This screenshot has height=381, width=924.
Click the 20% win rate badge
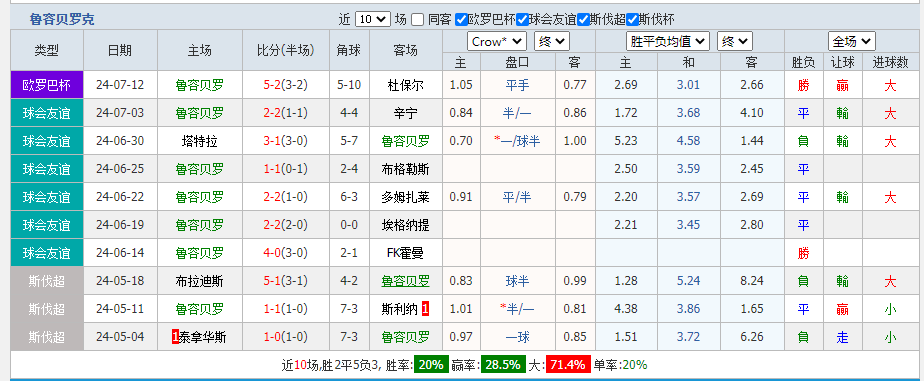430,365
